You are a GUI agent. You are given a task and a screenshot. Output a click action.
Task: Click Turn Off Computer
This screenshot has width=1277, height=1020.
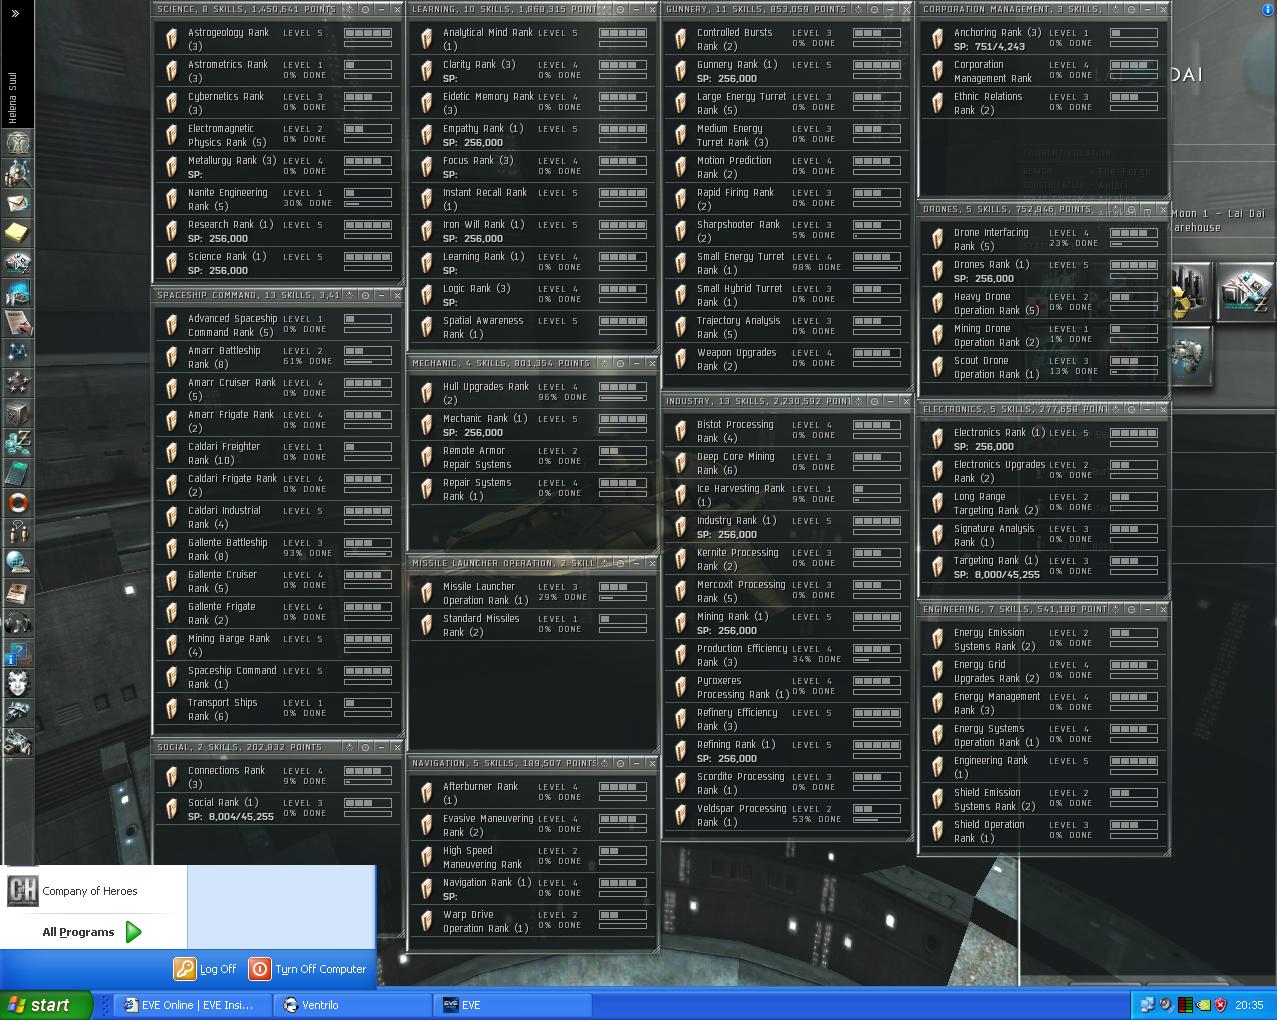point(308,969)
